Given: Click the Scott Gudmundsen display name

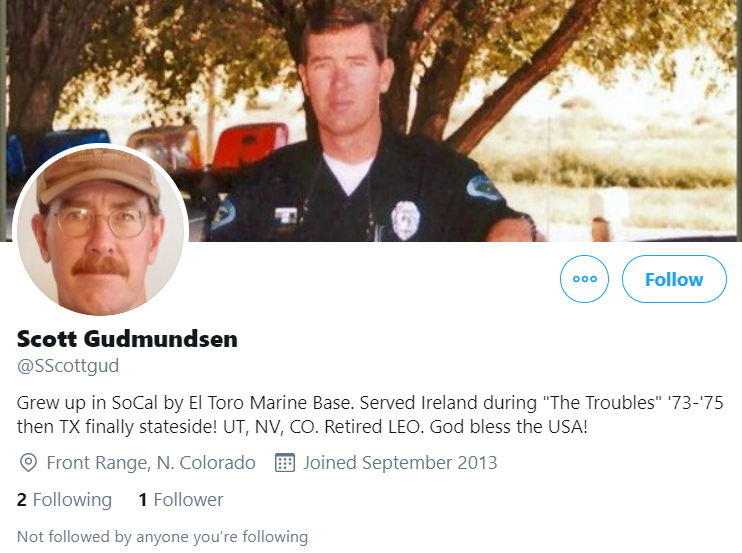Looking at the screenshot, I should (x=127, y=339).
